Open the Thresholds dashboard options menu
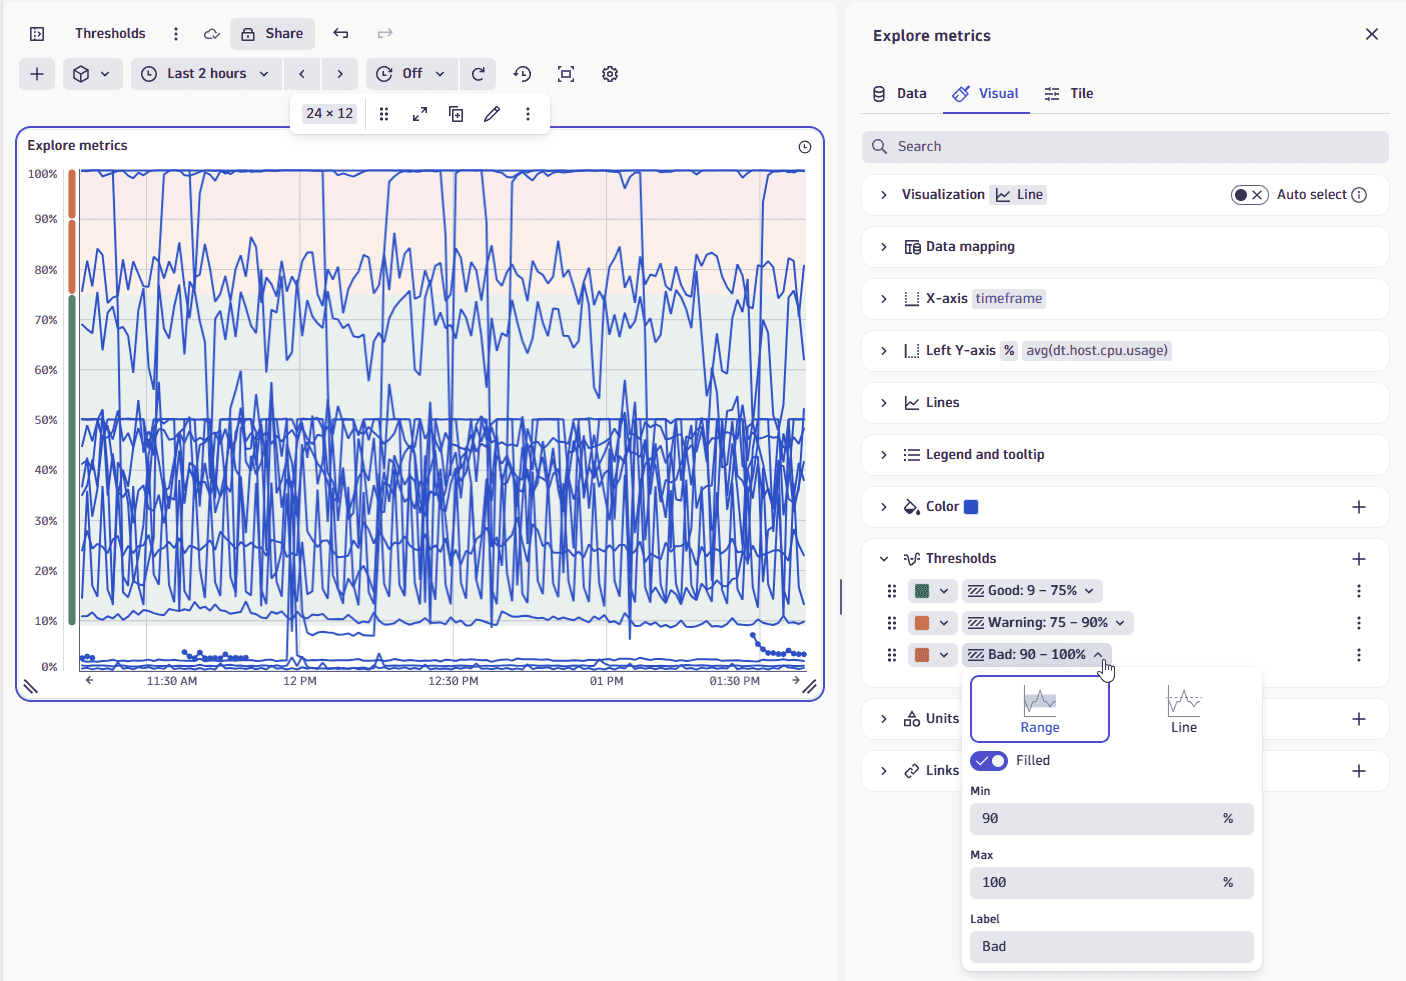Screen dimensions: 1406x981 click(x=176, y=34)
